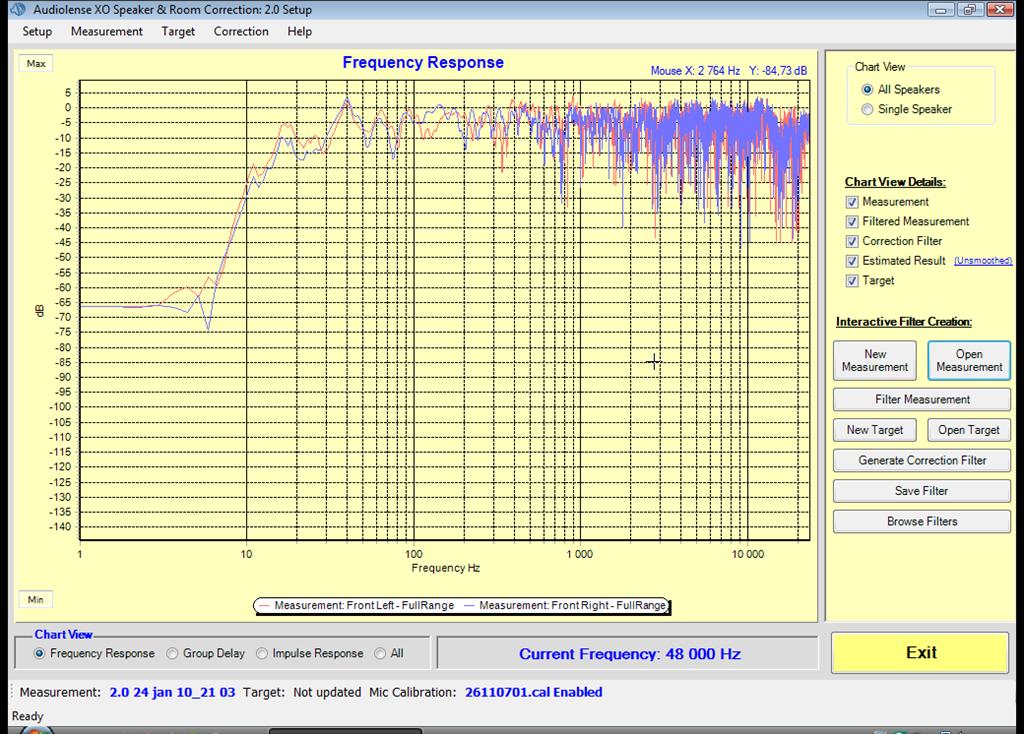Screen dimensions: 1024x734
Task: Click the Open Target button
Action: point(969,430)
